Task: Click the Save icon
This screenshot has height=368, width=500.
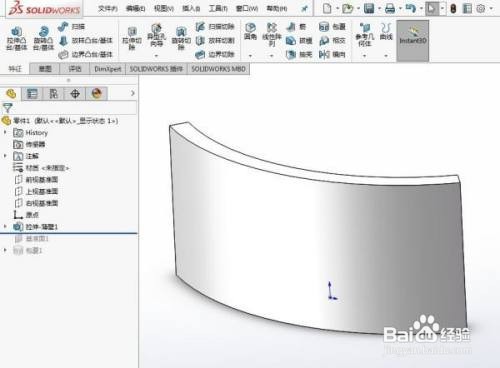Action: (369, 8)
